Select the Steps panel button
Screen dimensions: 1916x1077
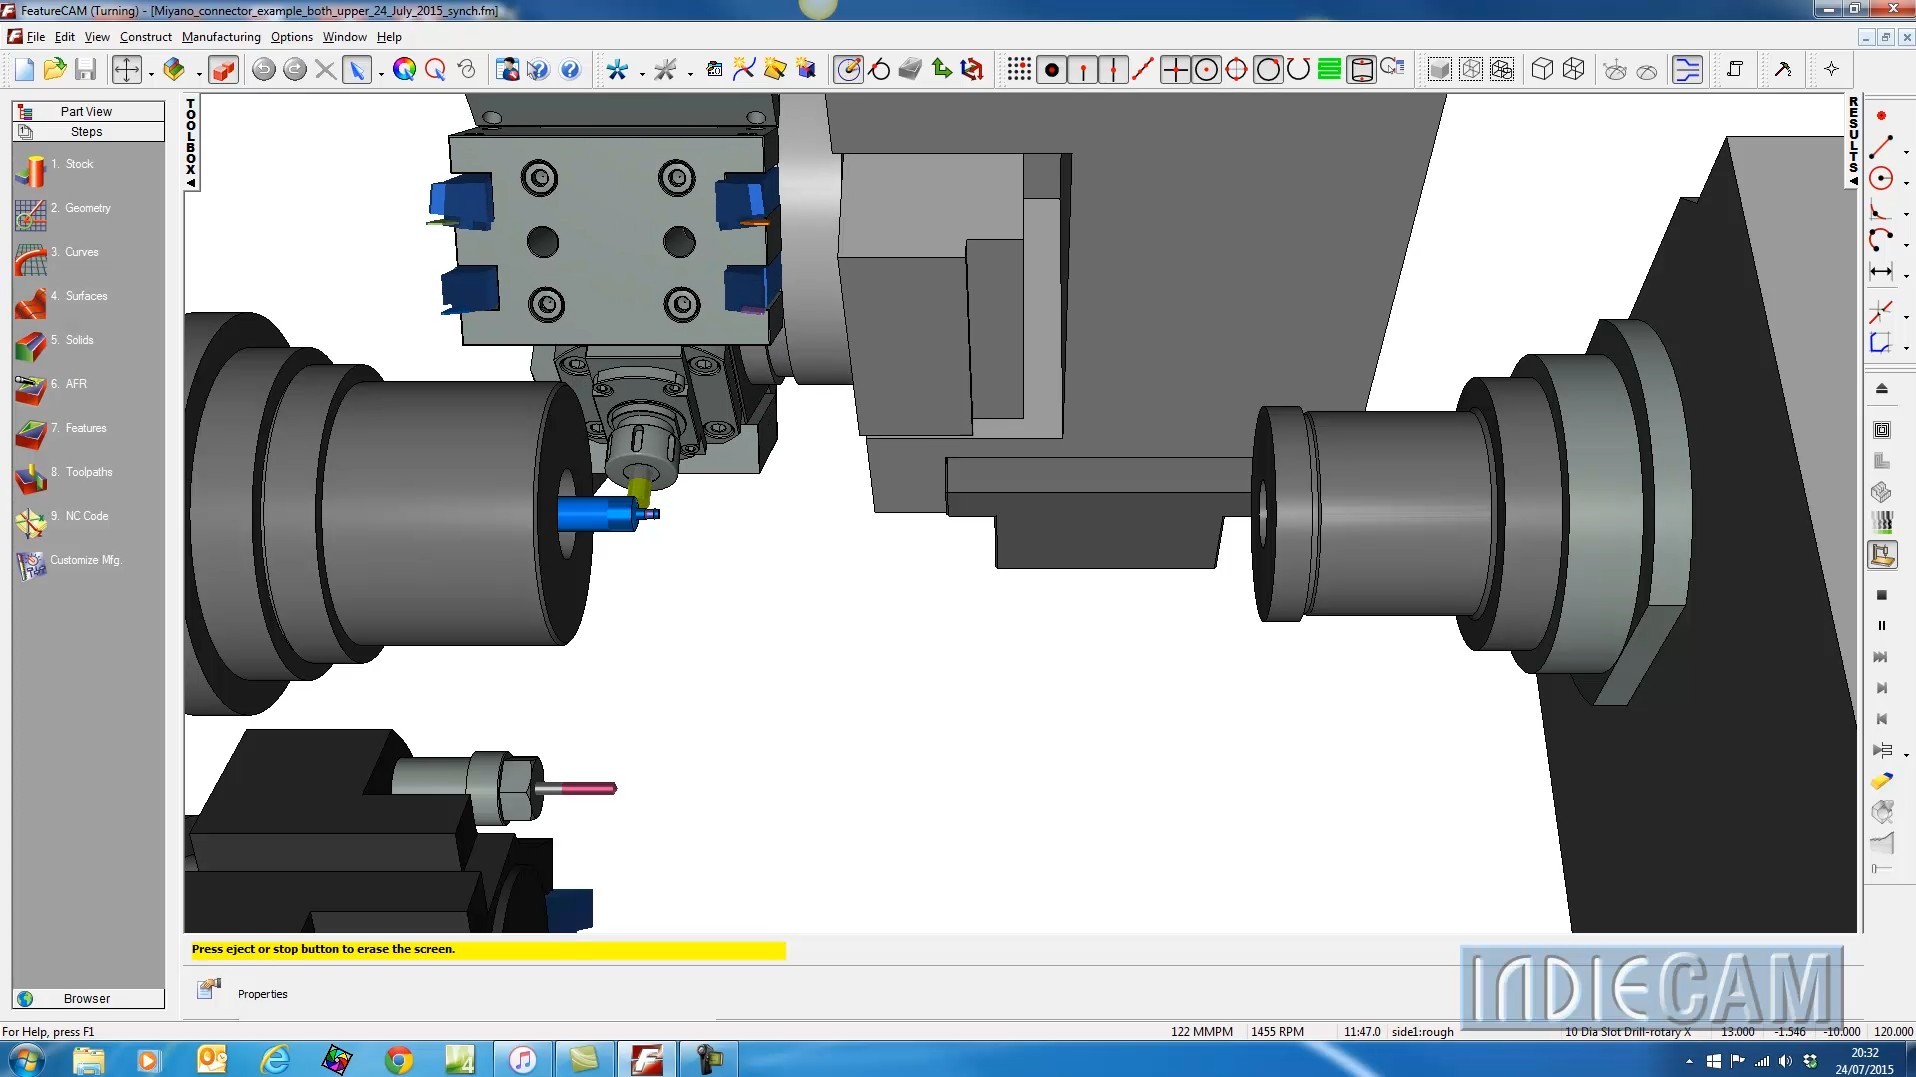click(88, 131)
